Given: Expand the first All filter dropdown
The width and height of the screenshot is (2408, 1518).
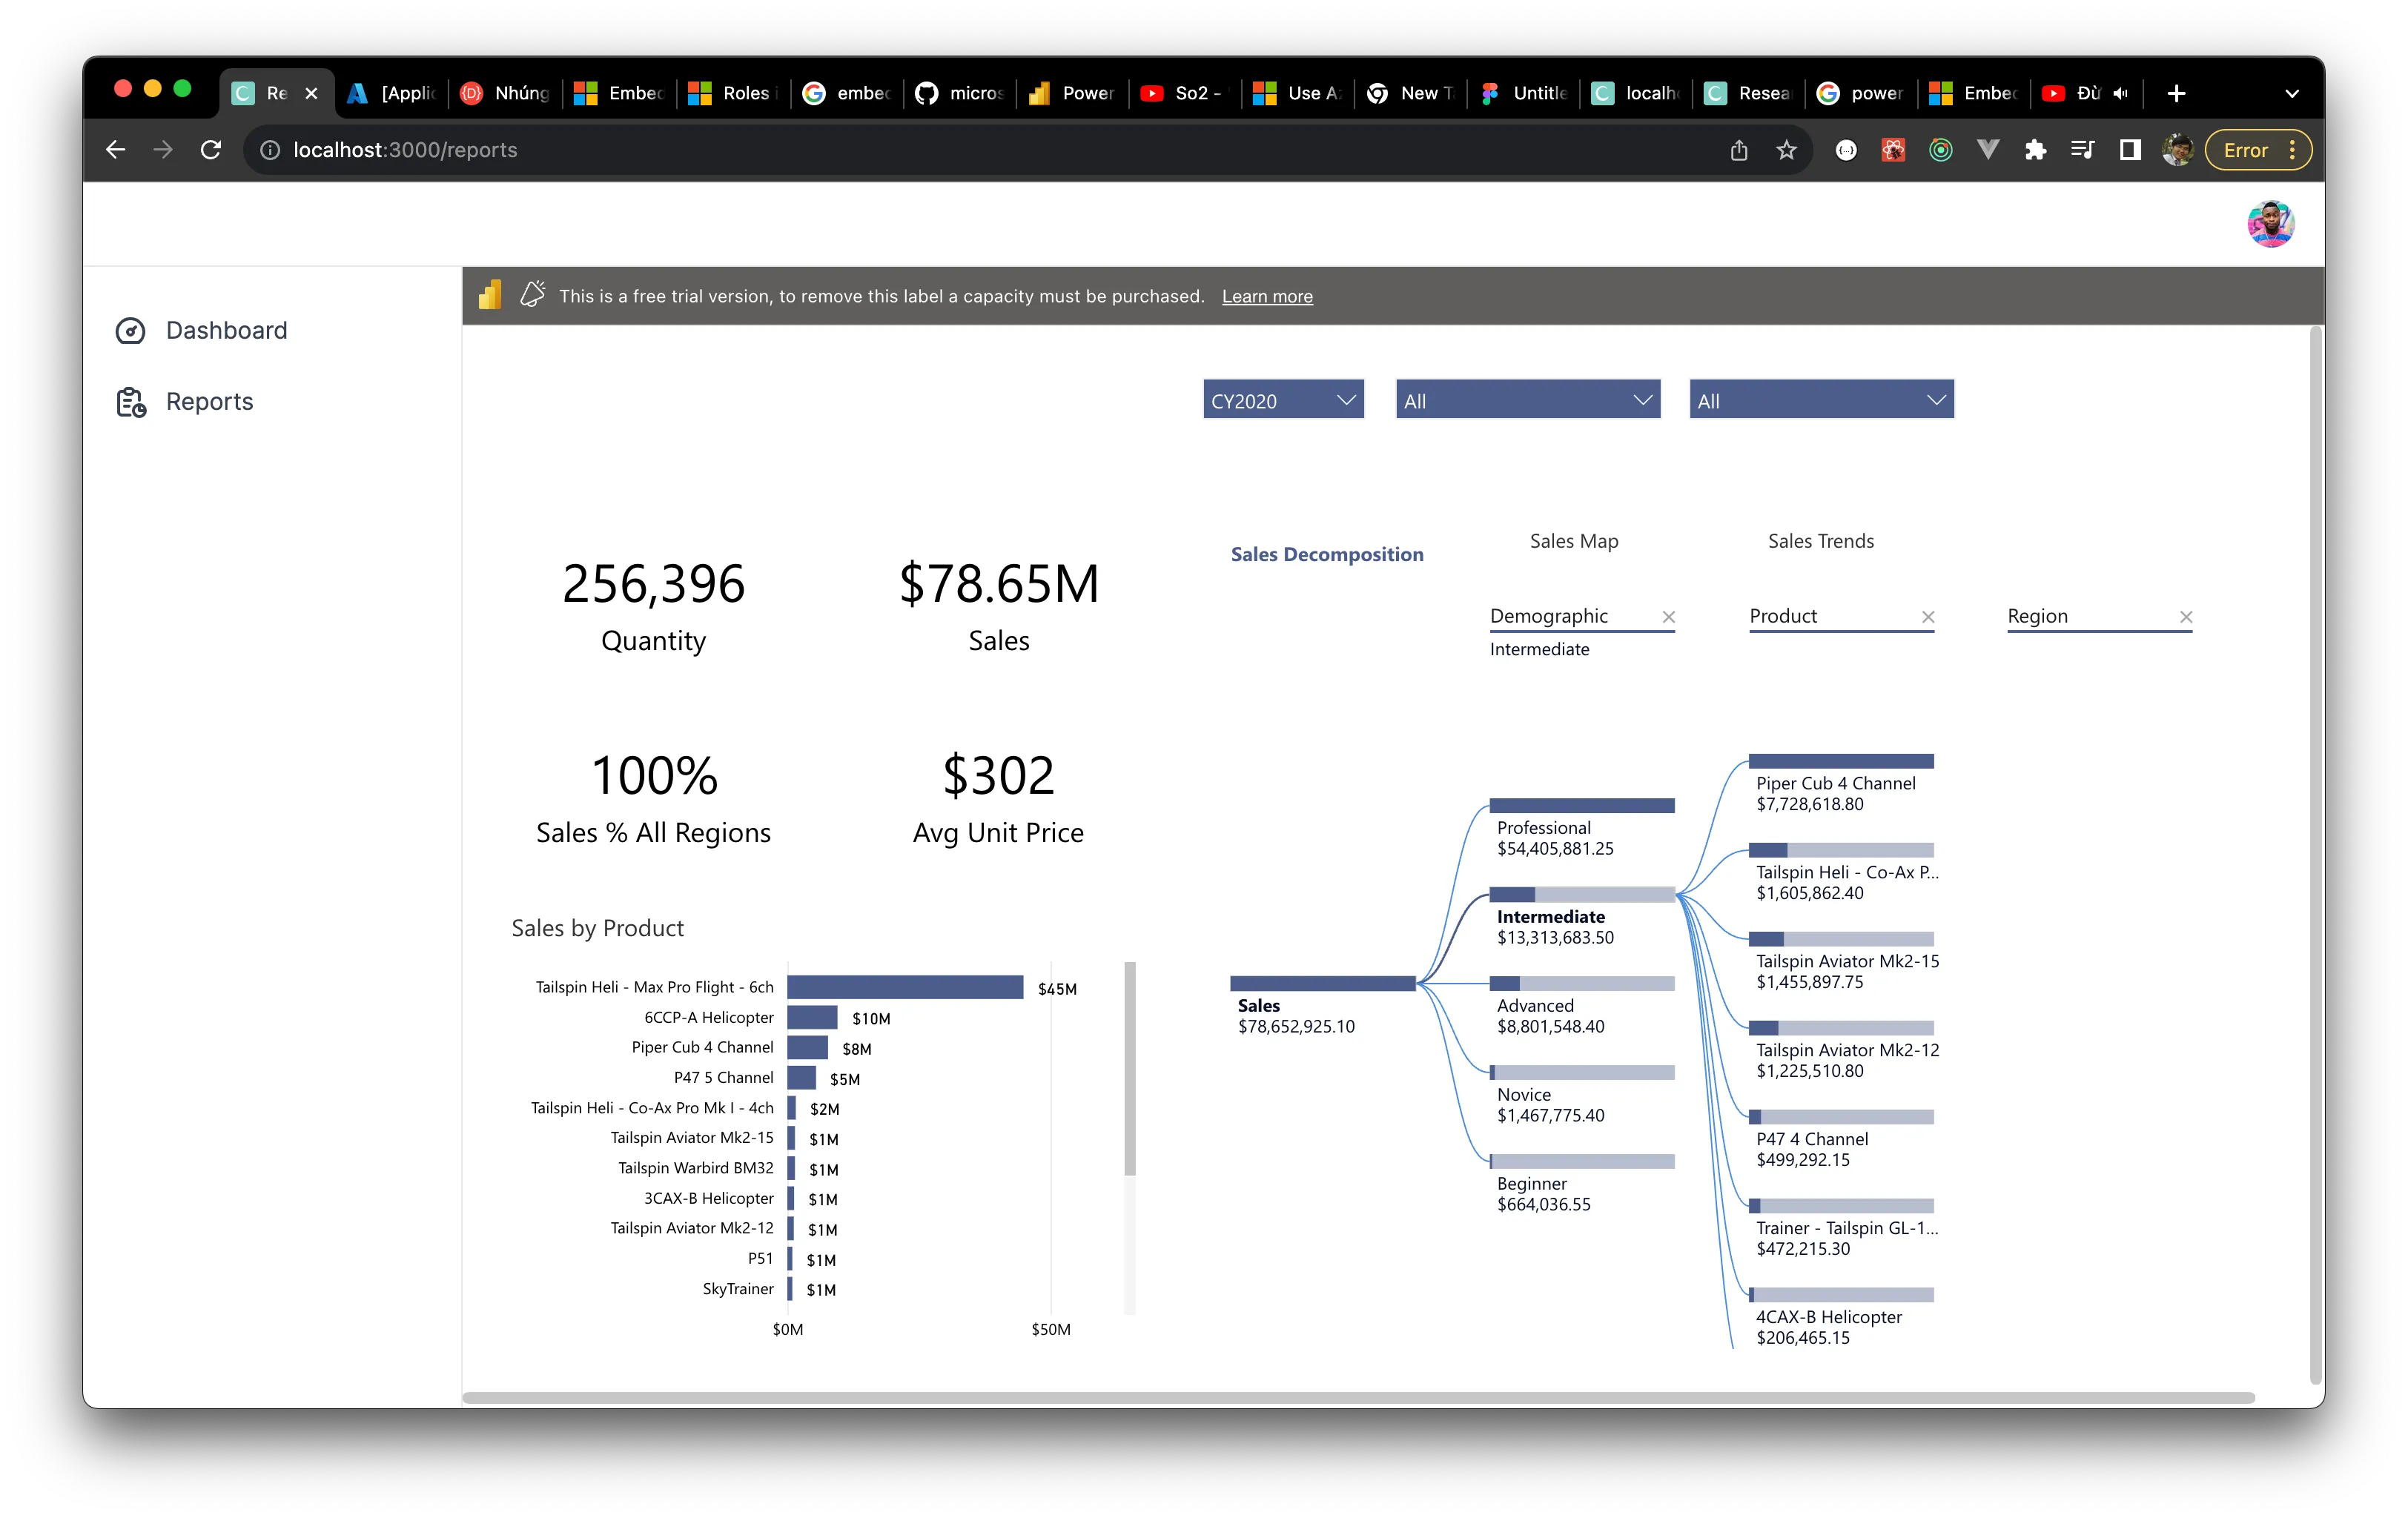Looking at the screenshot, I should [x=1527, y=400].
